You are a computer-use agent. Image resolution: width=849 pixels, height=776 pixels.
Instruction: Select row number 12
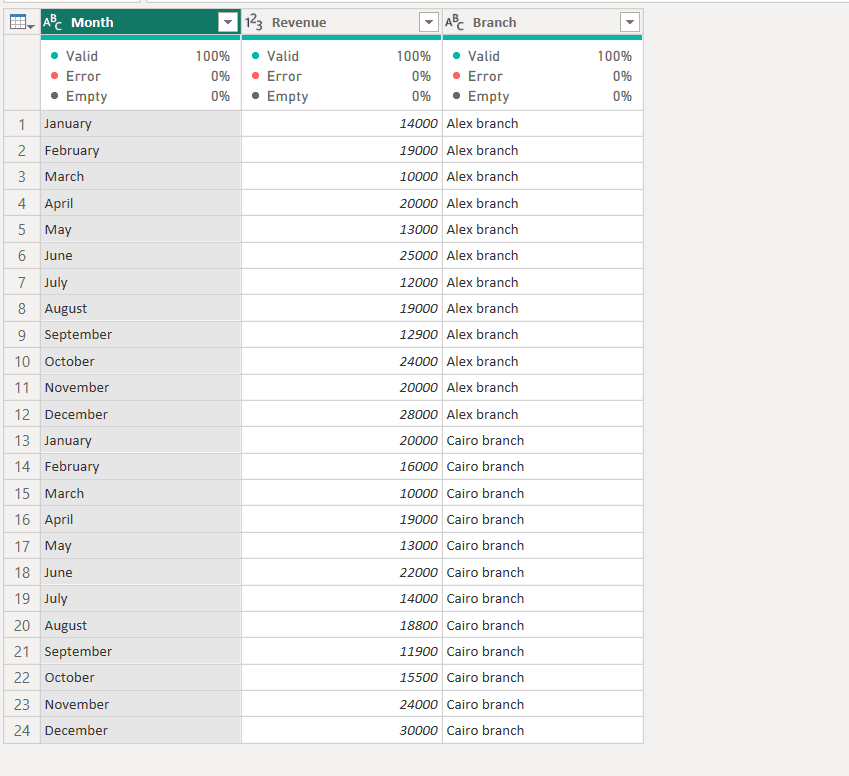point(22,414)
